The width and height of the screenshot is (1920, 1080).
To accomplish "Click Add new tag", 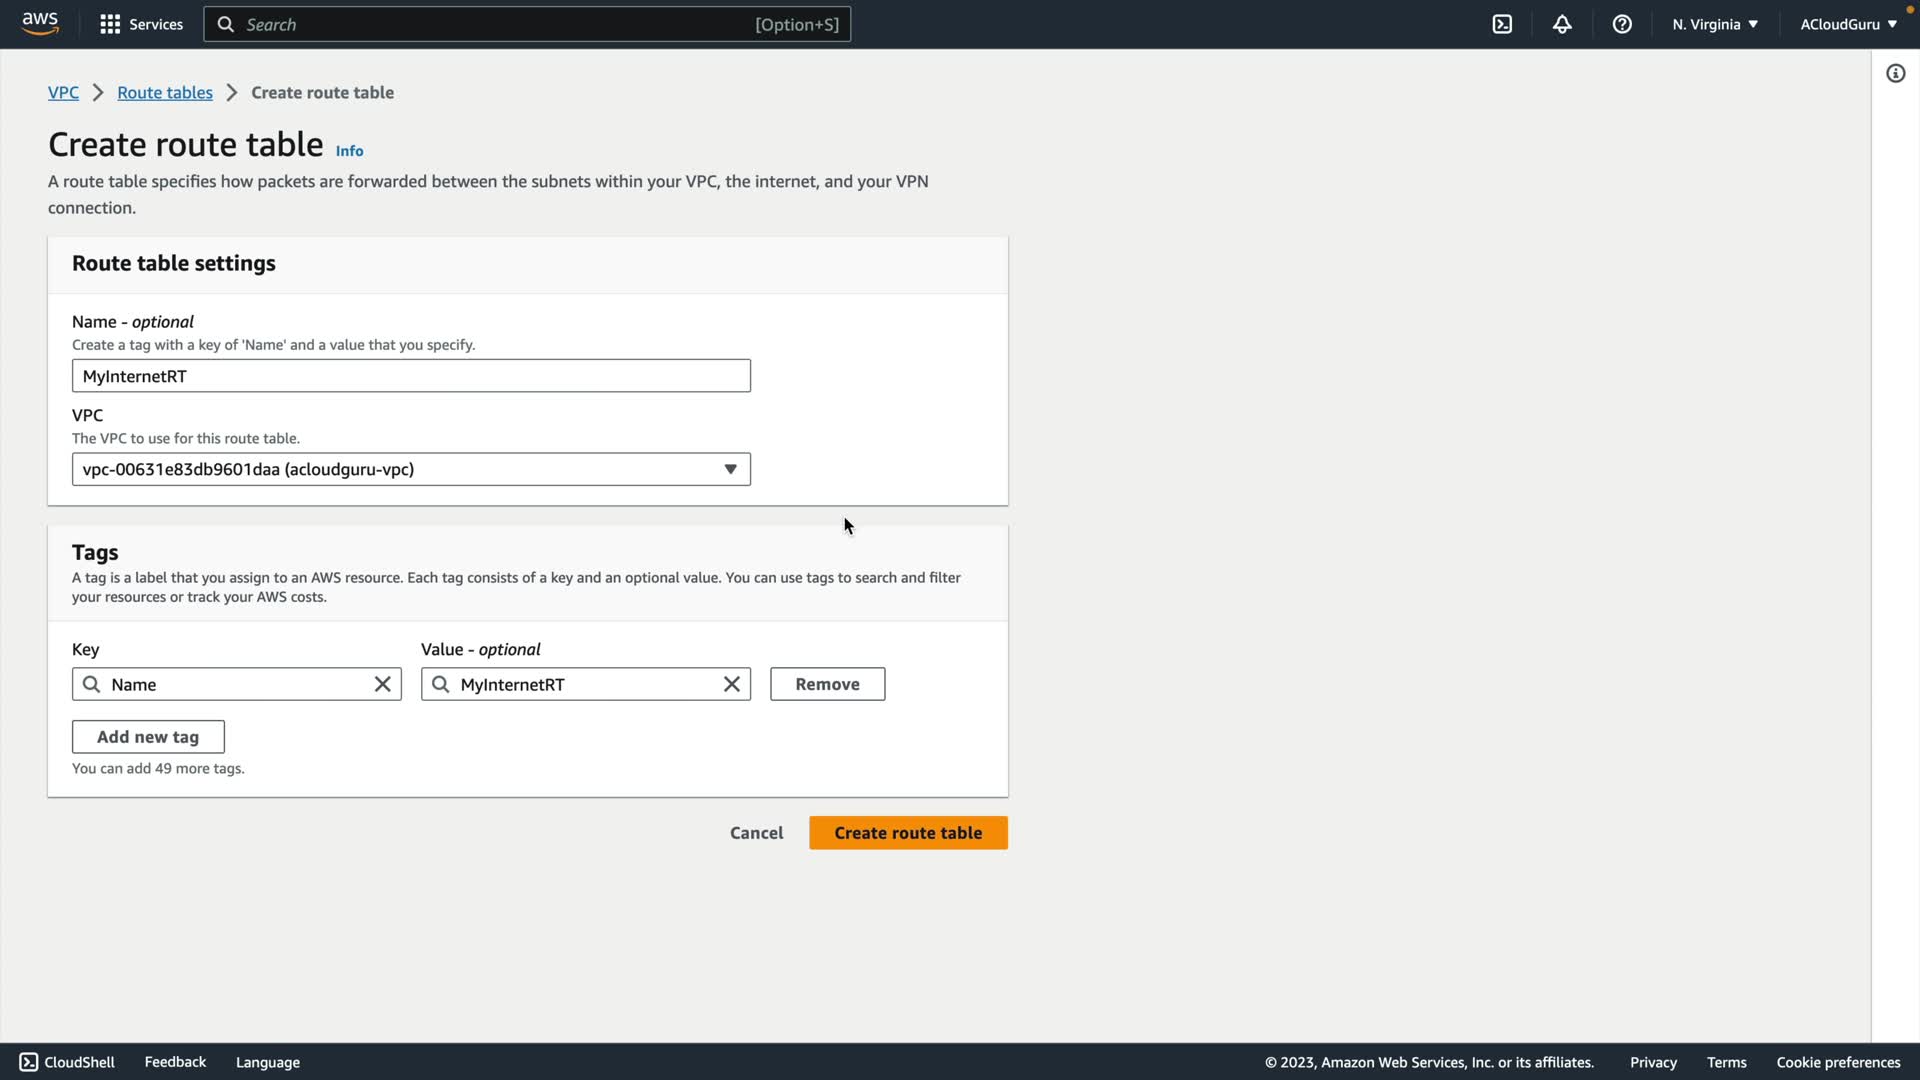I will (x=148, y=737).
